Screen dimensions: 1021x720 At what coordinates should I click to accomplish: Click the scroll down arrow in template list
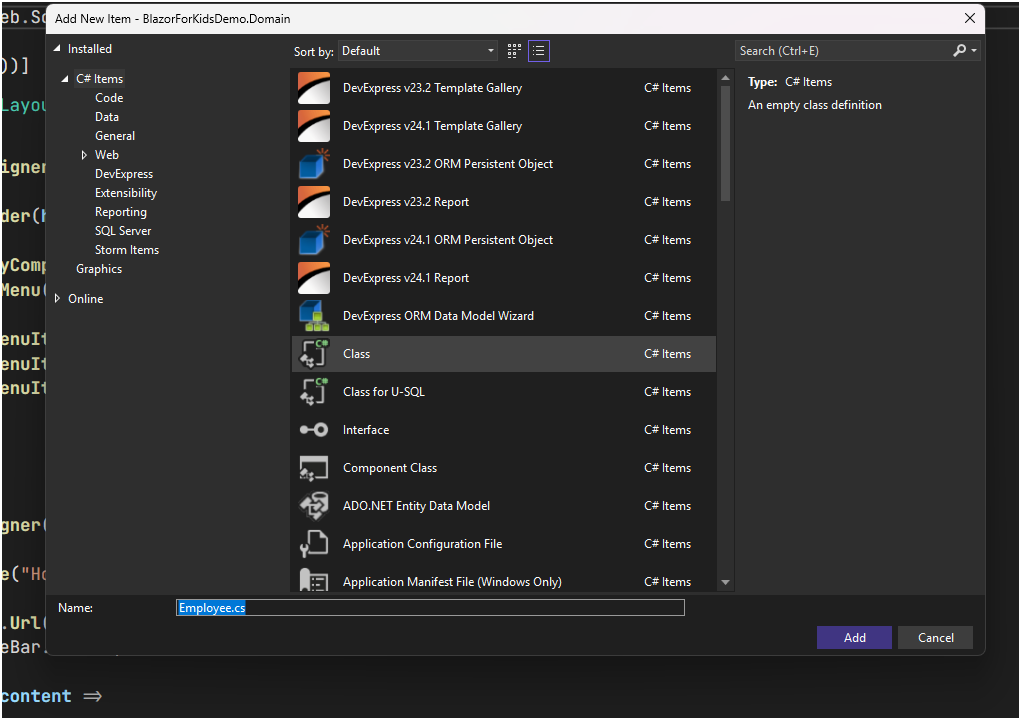click(x=725, y=583)
